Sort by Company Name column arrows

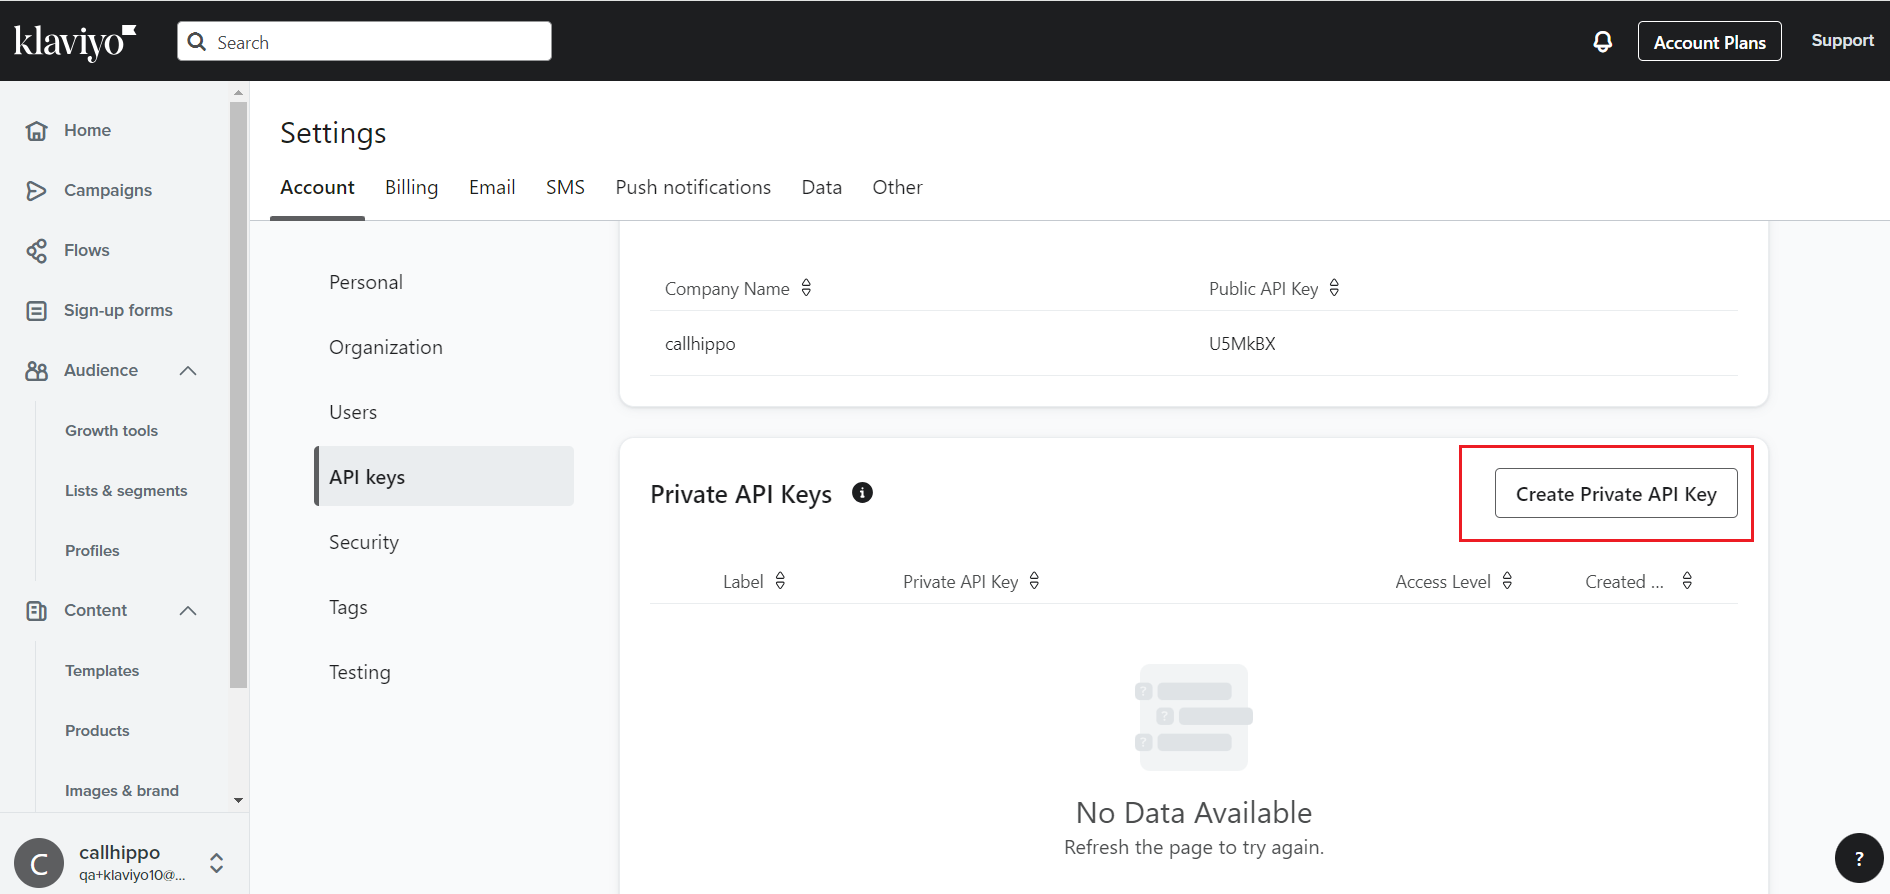(806, 288)
